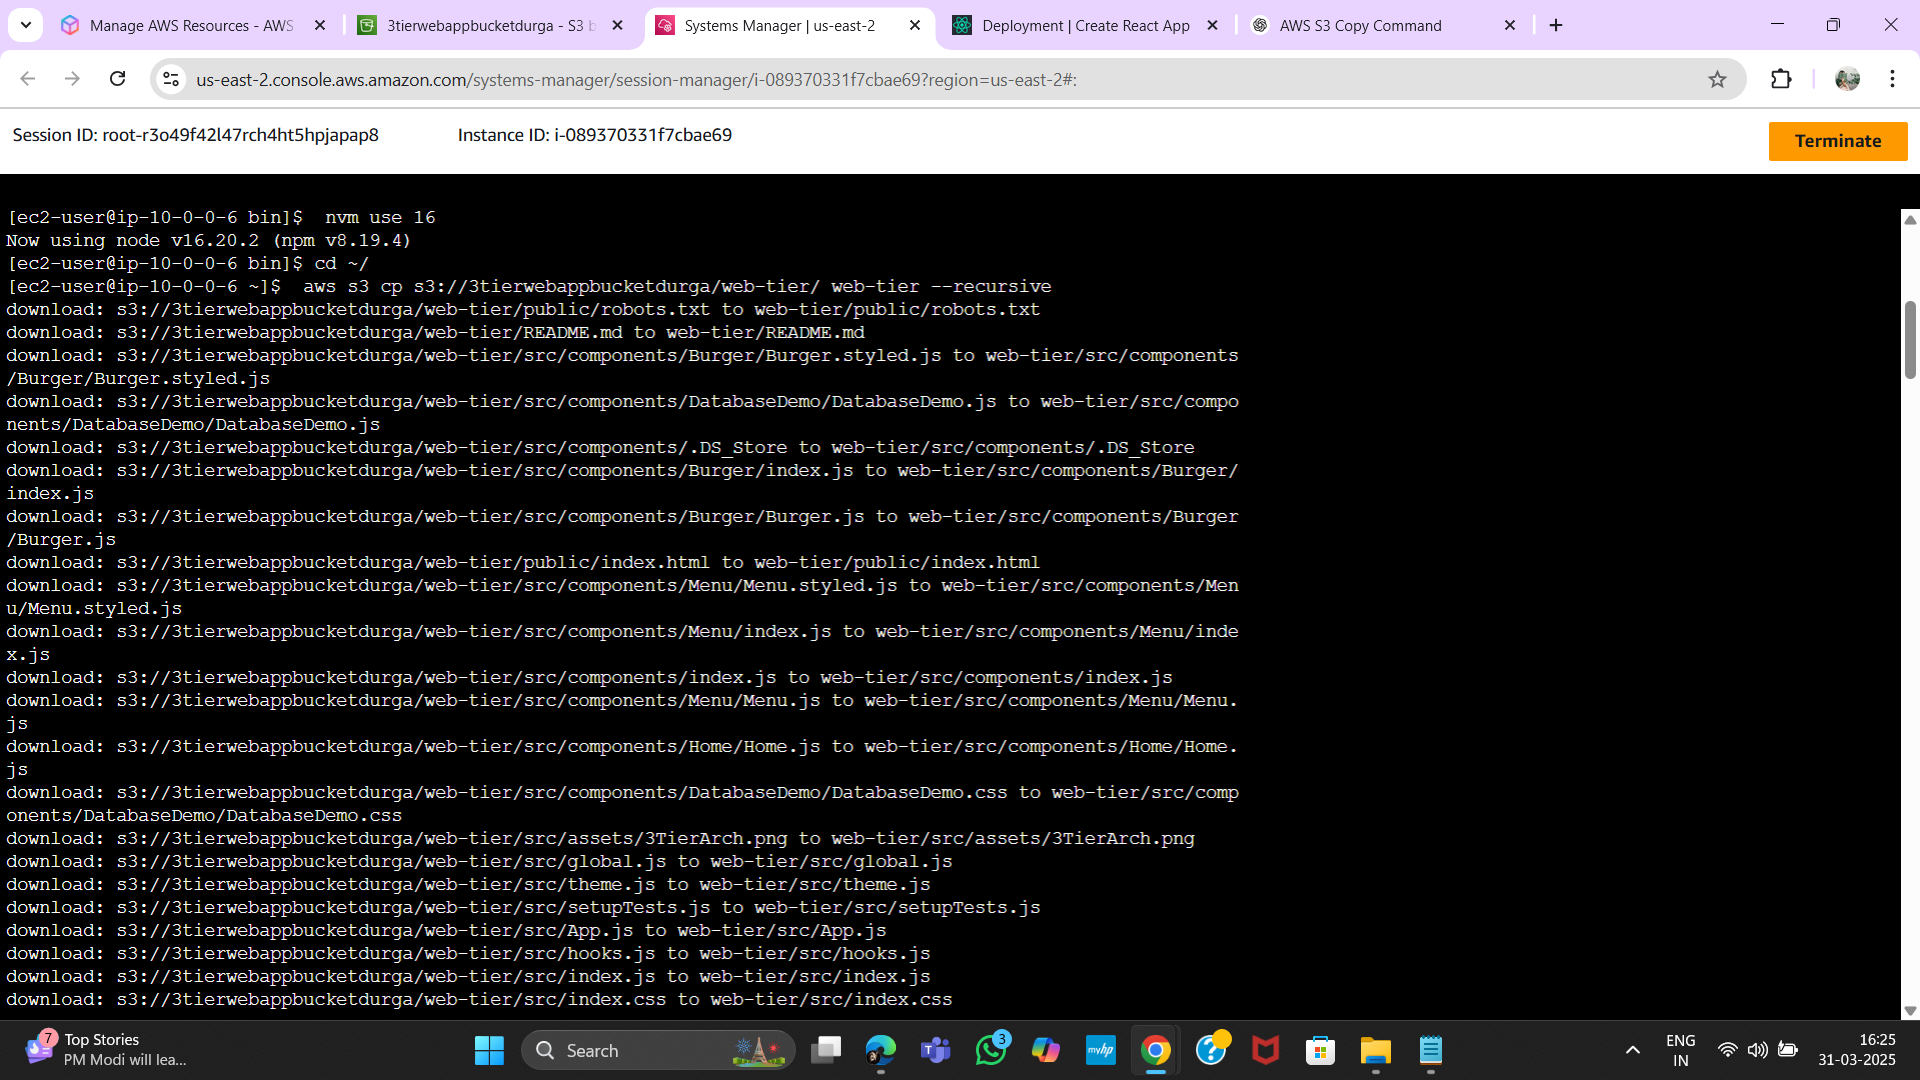Open Task View on the taskbar
Screen dimensions: 1920x1080
coord(826,1050)
